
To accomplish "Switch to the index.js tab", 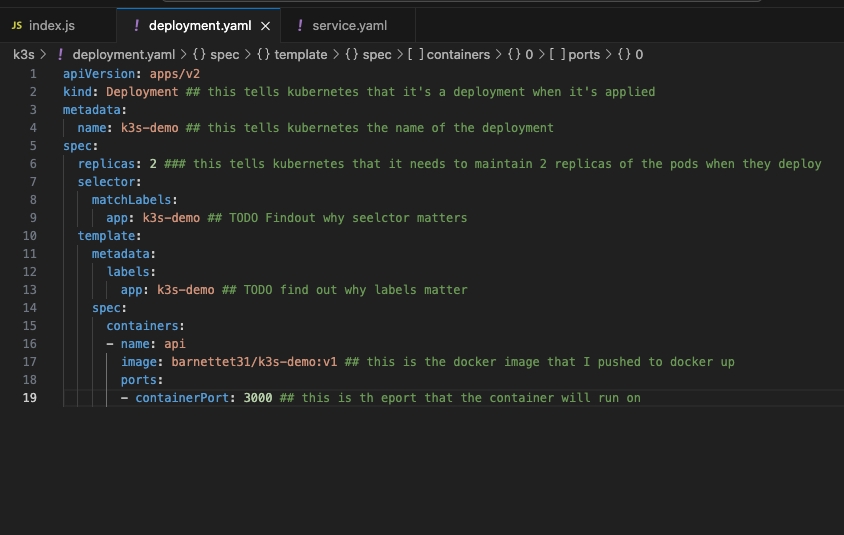I will click(x=51, y=25).
